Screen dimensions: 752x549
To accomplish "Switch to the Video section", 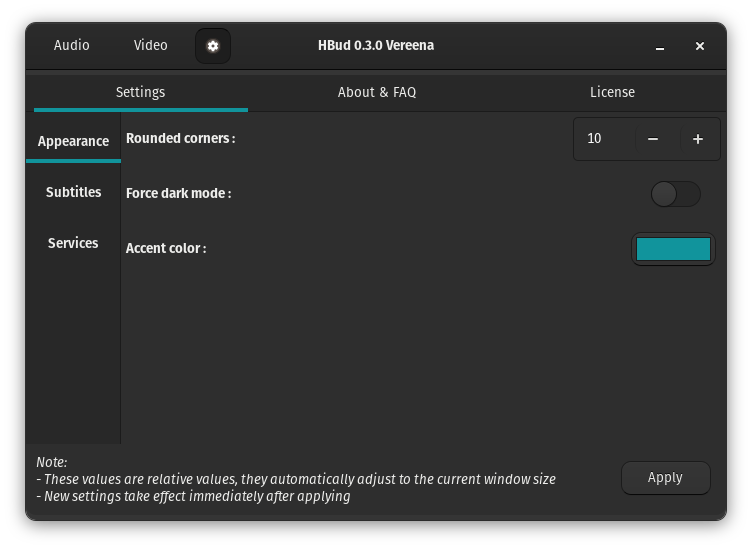I will (x=151, y=46).
